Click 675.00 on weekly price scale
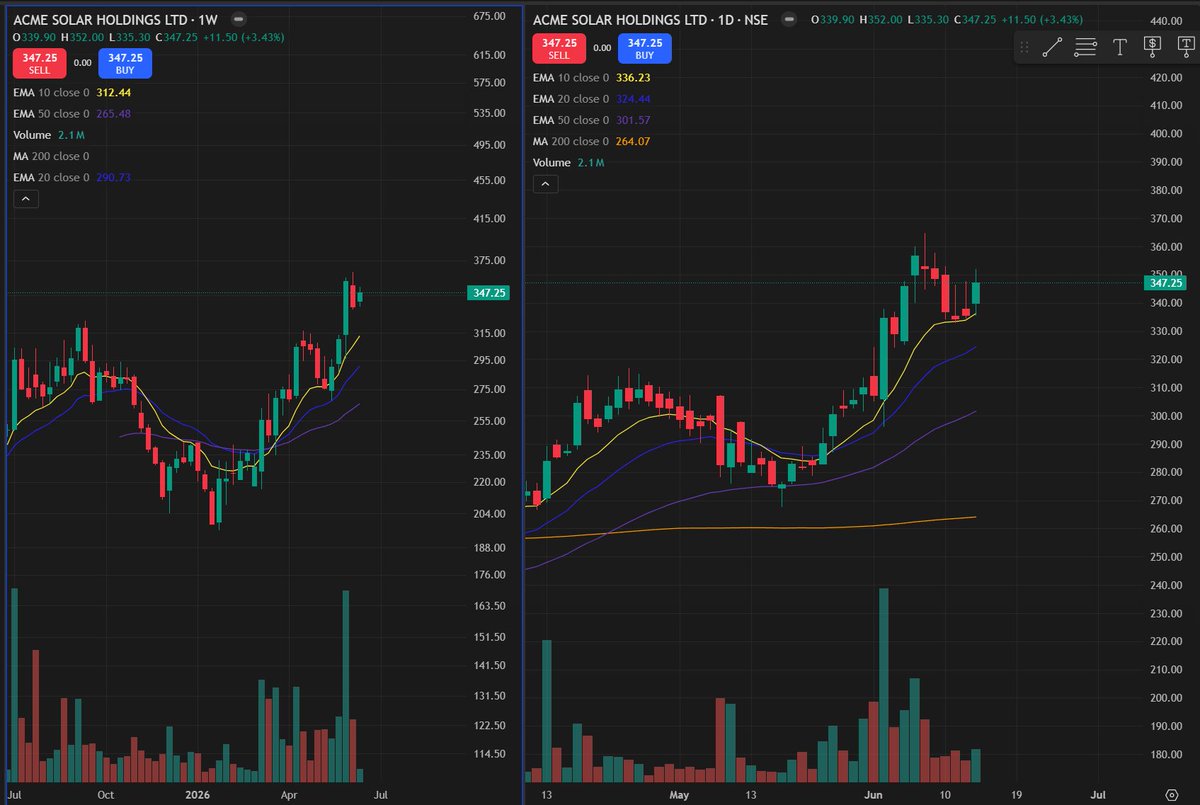 (x=487, y=16)
